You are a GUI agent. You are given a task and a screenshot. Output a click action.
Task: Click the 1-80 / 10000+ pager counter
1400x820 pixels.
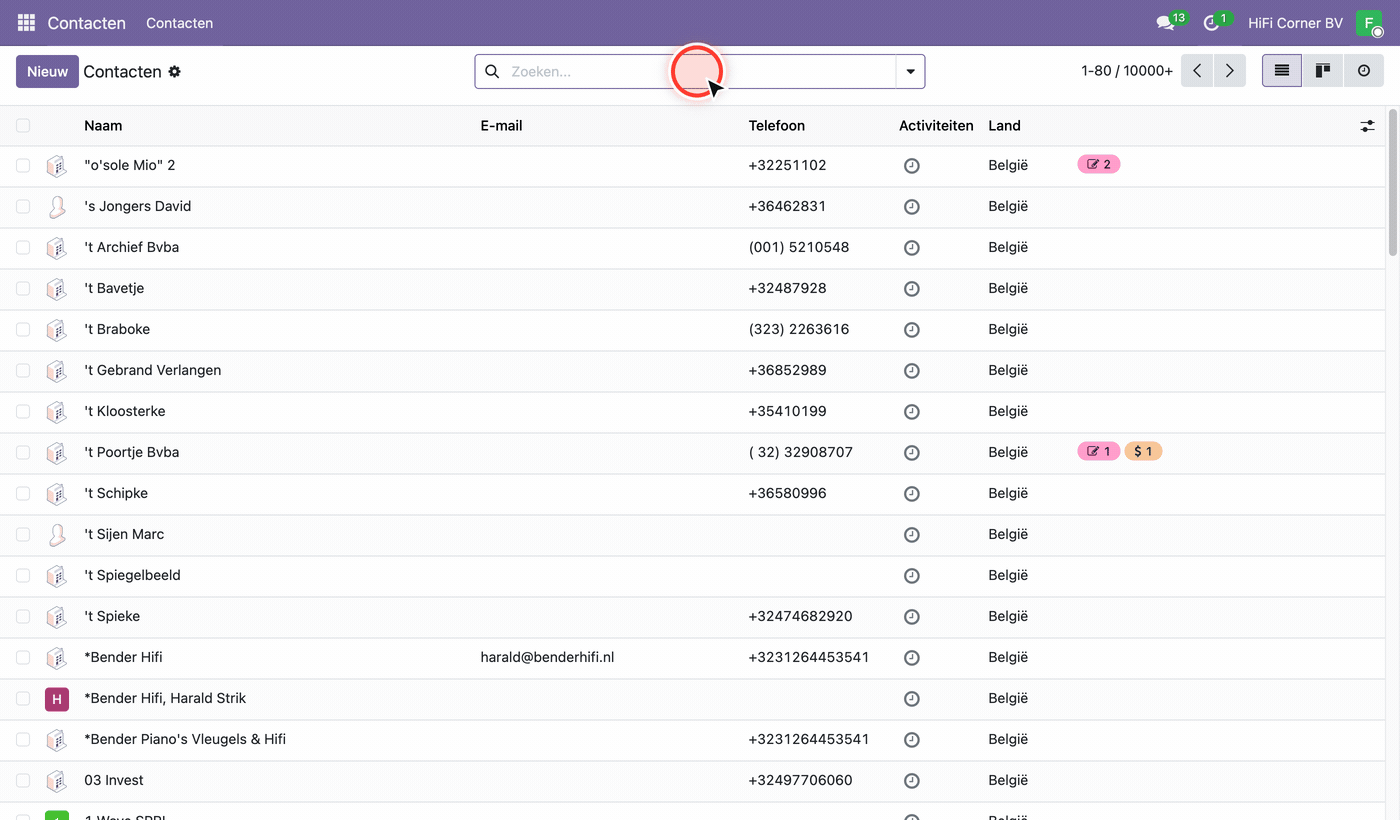tap(1127, 71)
